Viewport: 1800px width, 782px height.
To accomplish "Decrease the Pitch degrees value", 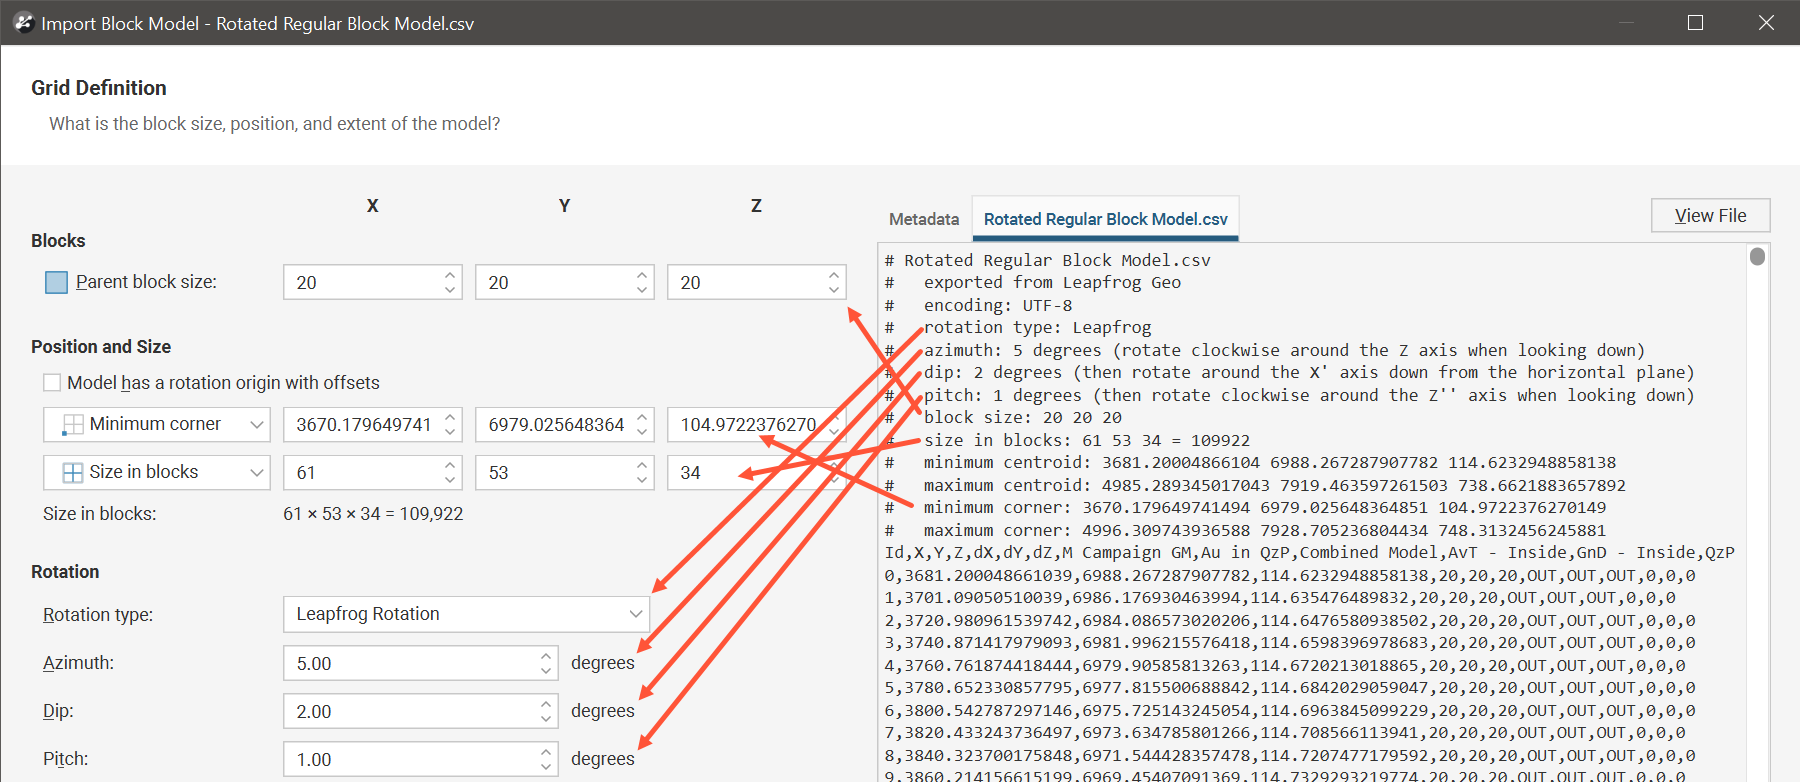I will [546, 767].
